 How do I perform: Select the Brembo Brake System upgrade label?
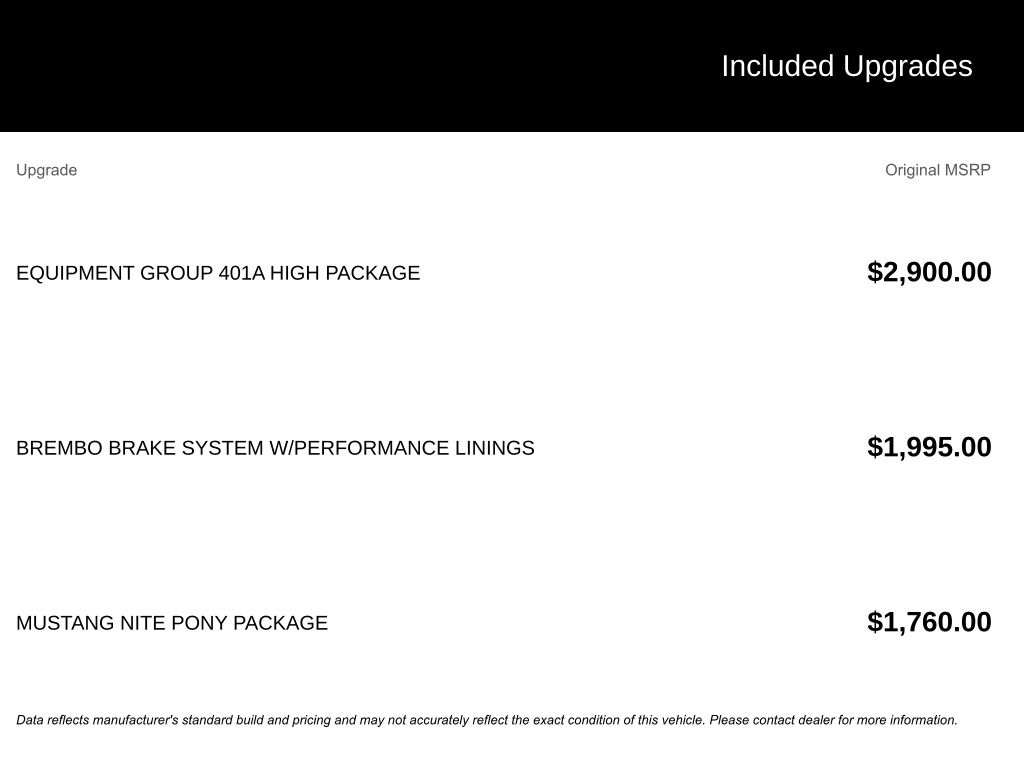pyautogui.click(x=275, y=448)
